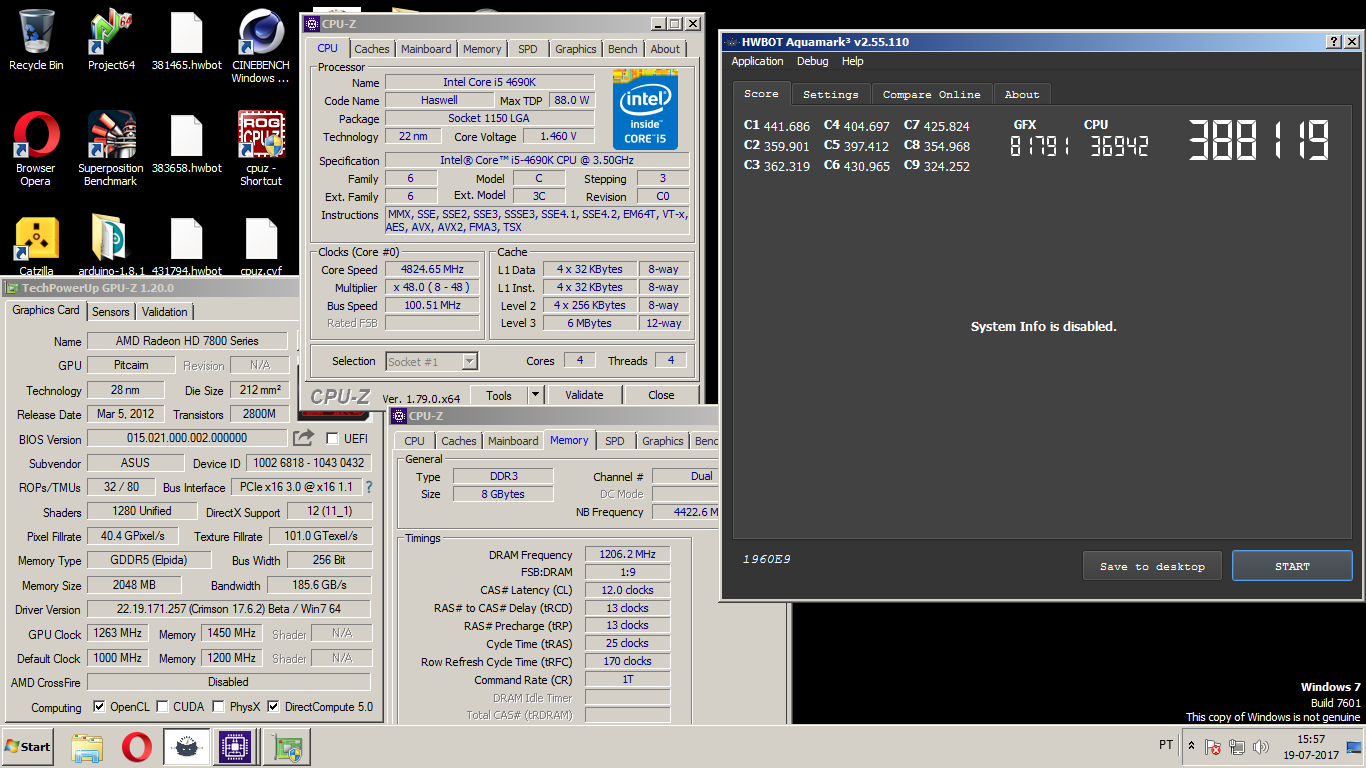Switch to the Caches tab in CPU-Z
The width and height of the screenshot is (1366, 768).
[x=372, y=49]
